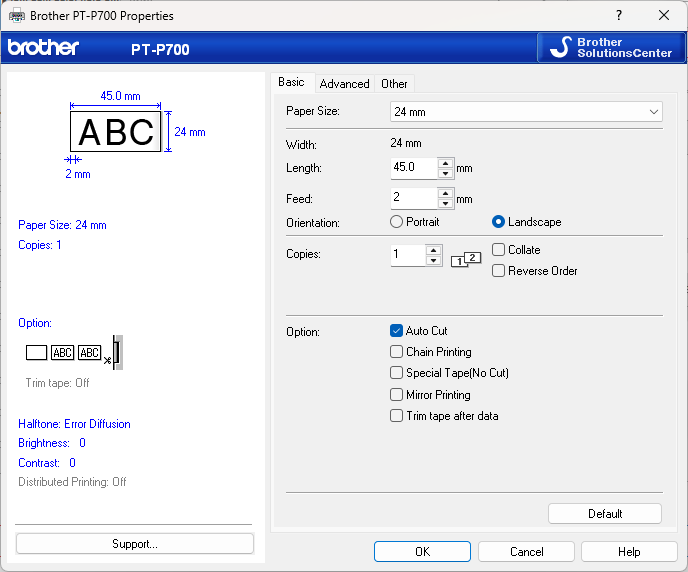
Task: Click the '45.0 mm' preview dimension
Action: coord(120,96)
